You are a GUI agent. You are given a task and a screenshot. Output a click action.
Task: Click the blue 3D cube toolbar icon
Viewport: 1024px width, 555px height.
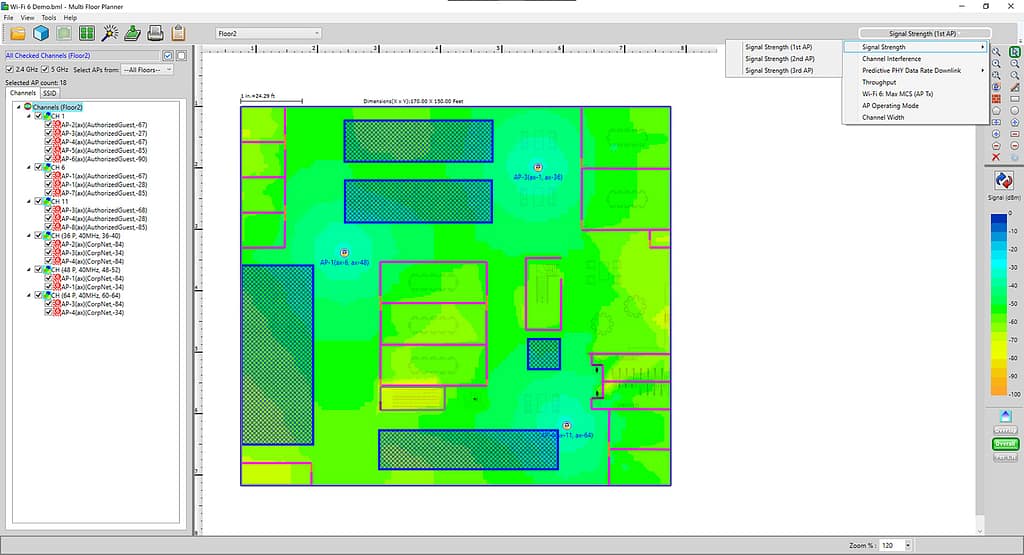point(41,33)
